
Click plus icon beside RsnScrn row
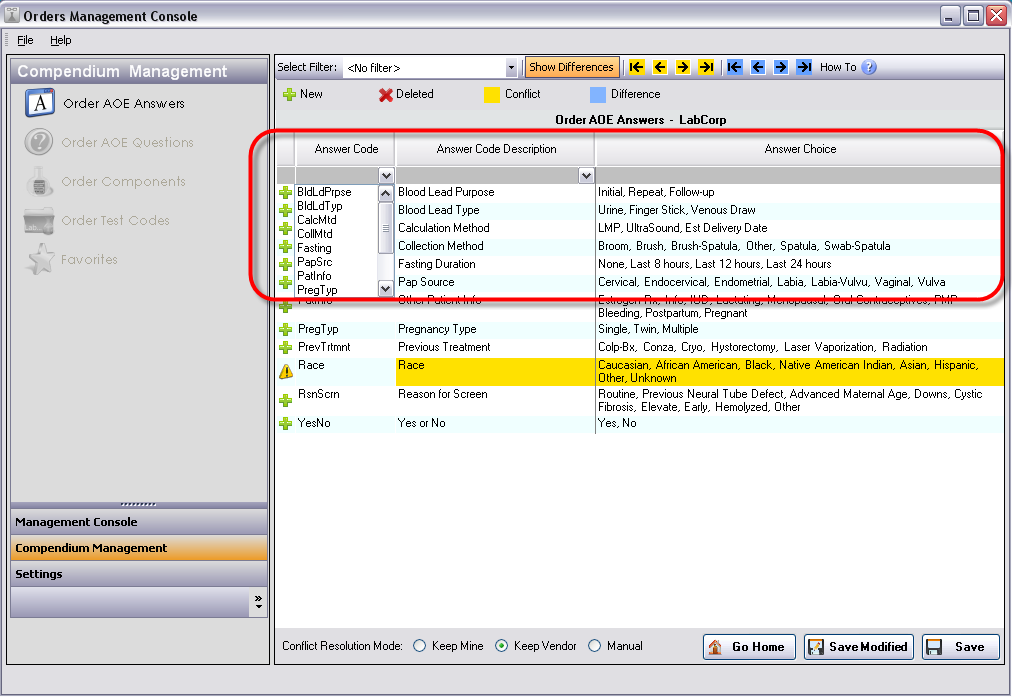(285, 401)
